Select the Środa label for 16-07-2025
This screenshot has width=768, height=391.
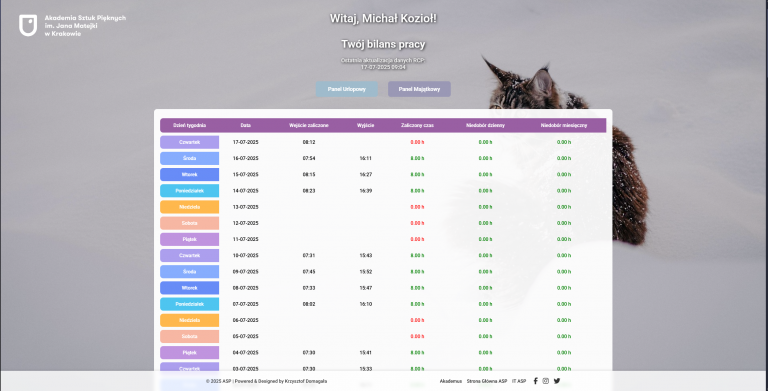coord(190,158)
